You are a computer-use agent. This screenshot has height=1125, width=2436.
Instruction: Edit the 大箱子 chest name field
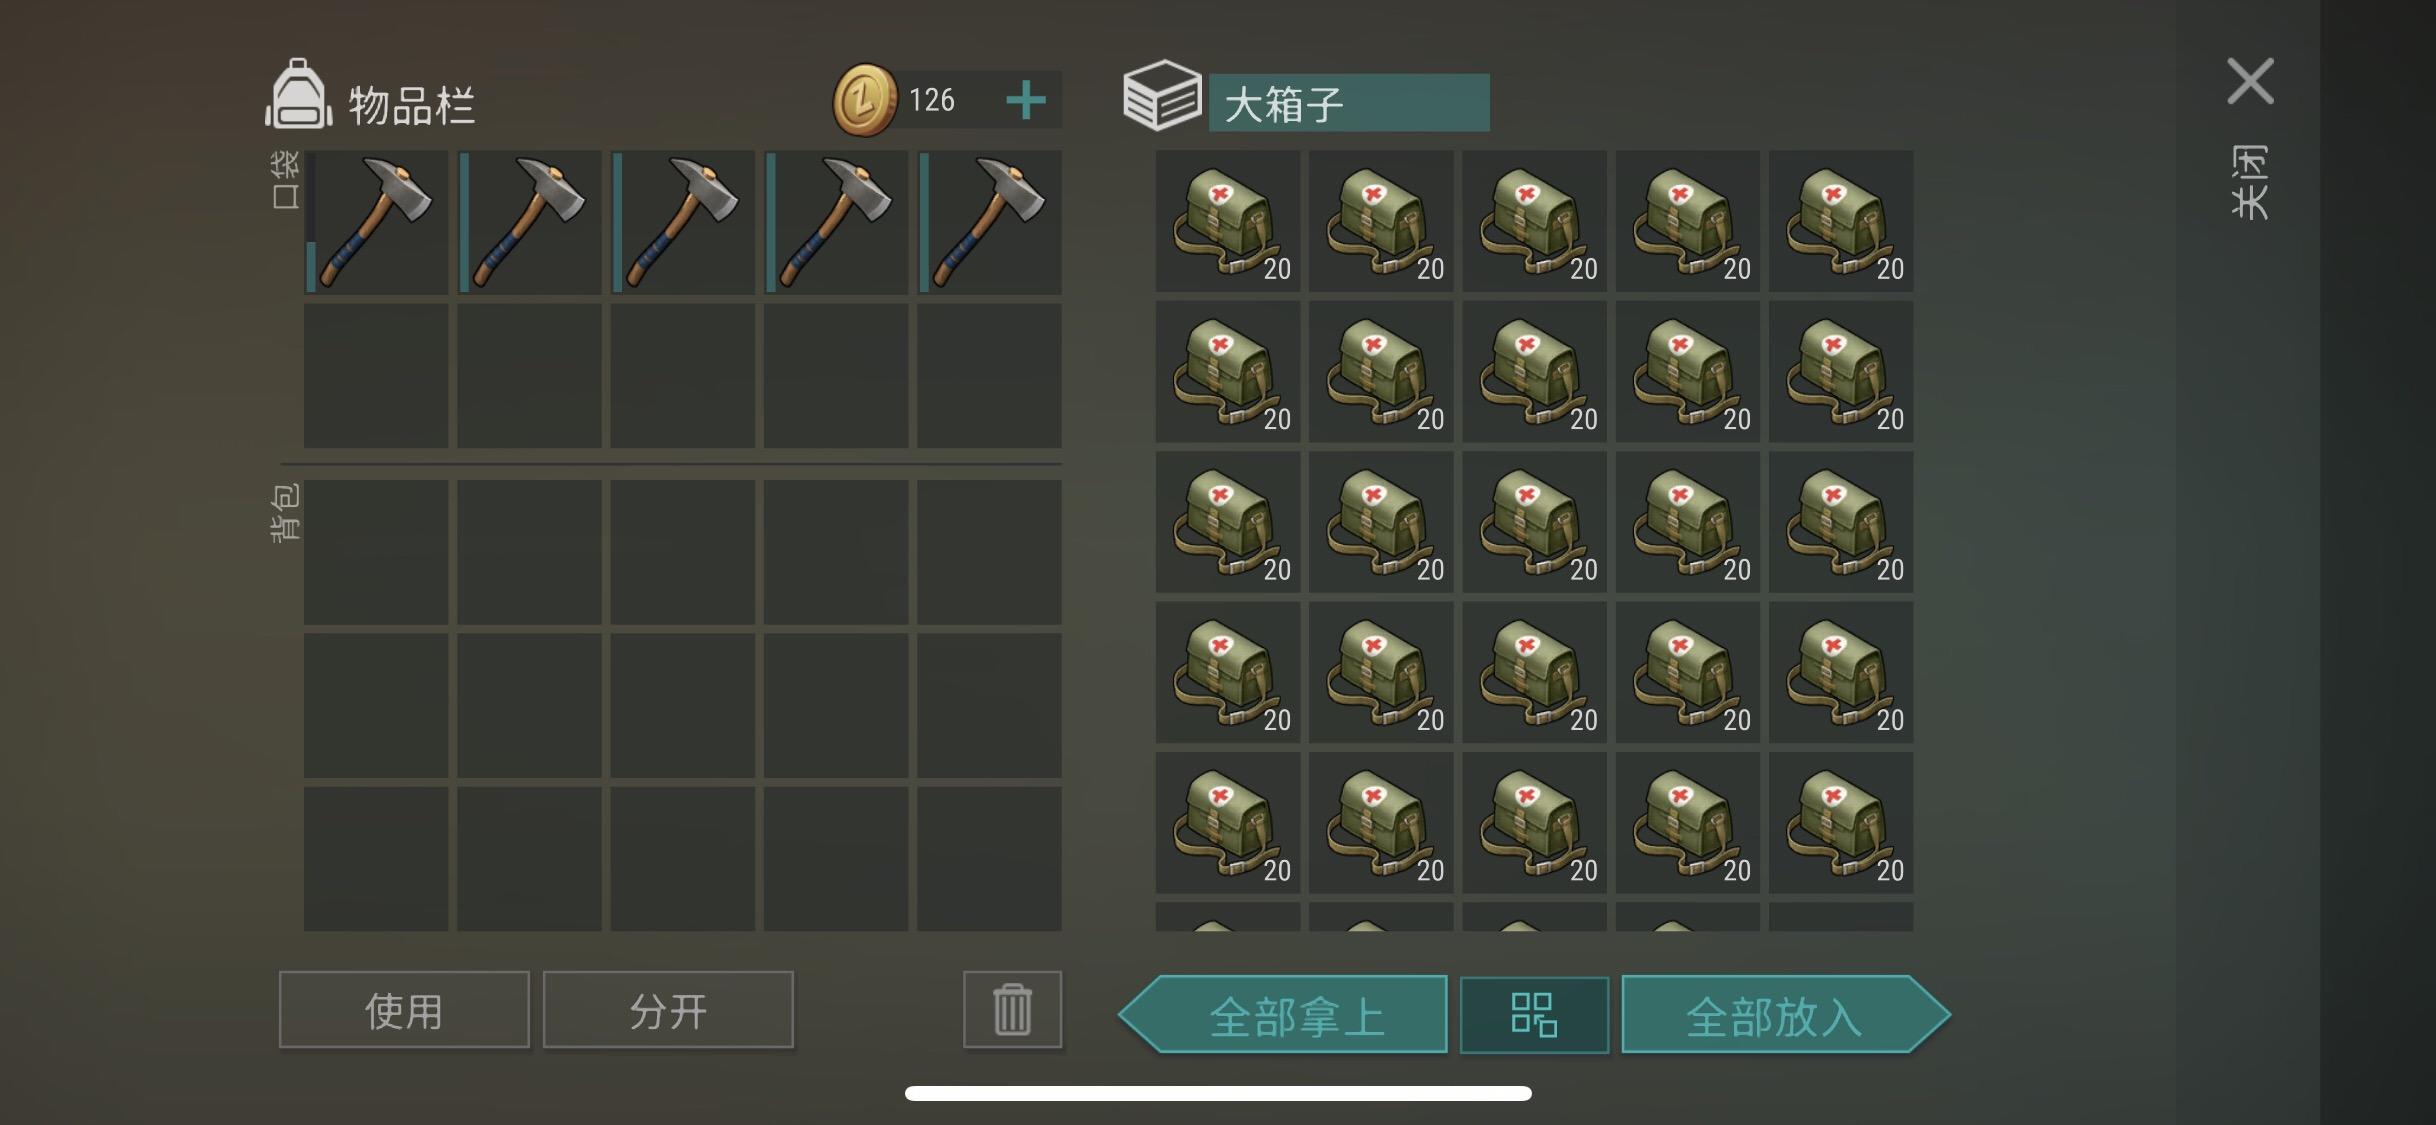tap(1349, 103)
